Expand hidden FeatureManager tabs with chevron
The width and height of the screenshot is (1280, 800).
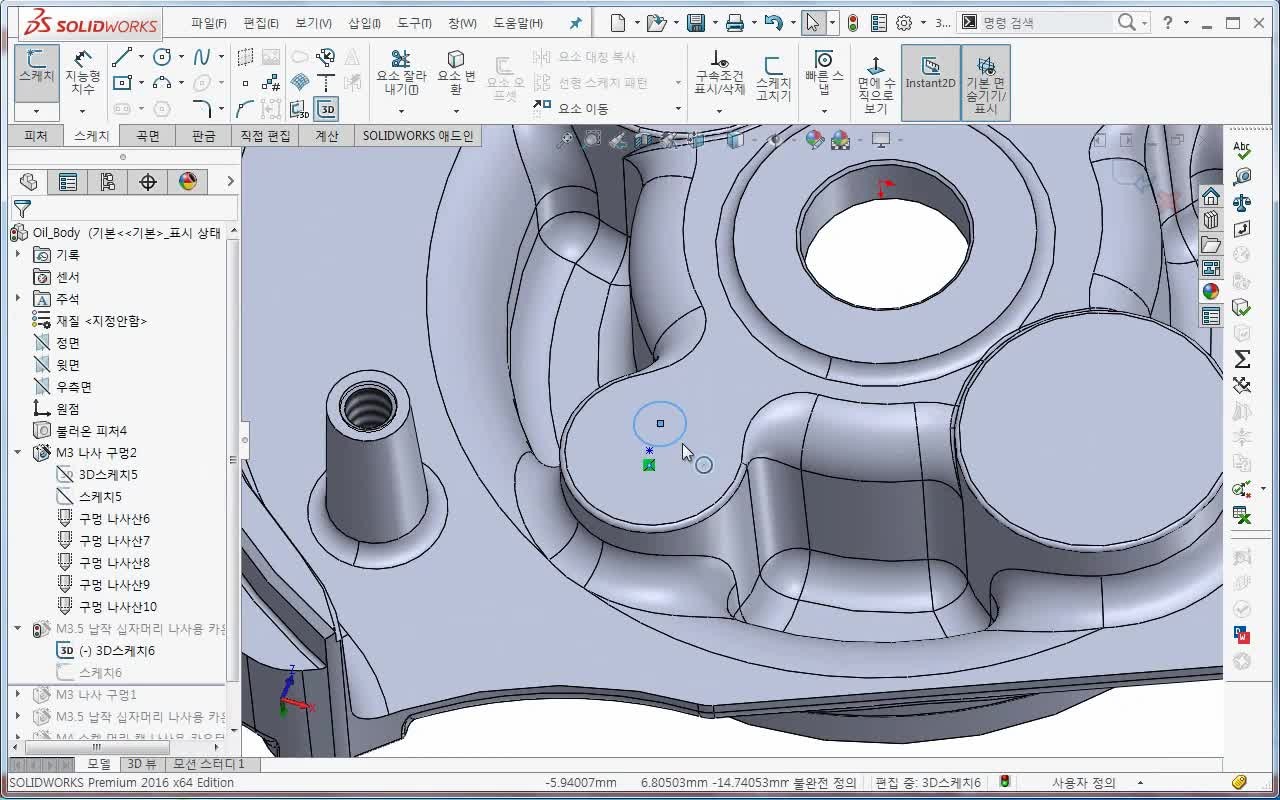[x=230, y=181]
